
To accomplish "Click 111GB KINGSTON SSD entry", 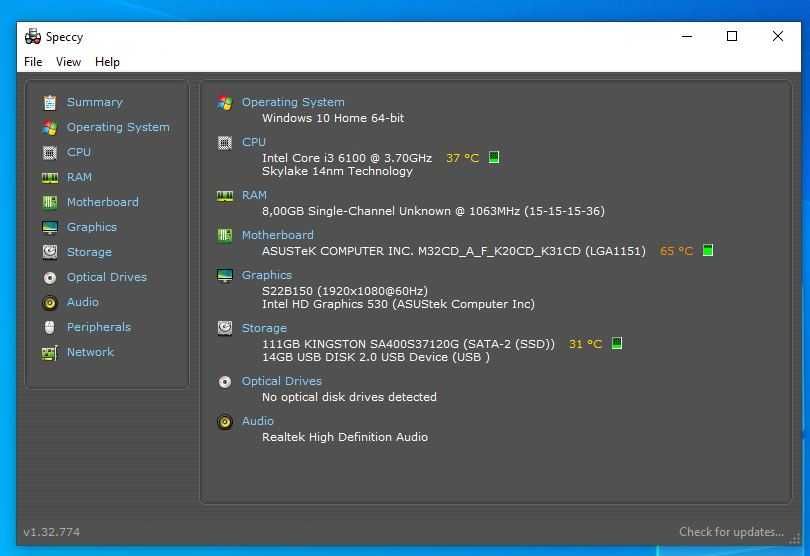I will tap(408, 344).
